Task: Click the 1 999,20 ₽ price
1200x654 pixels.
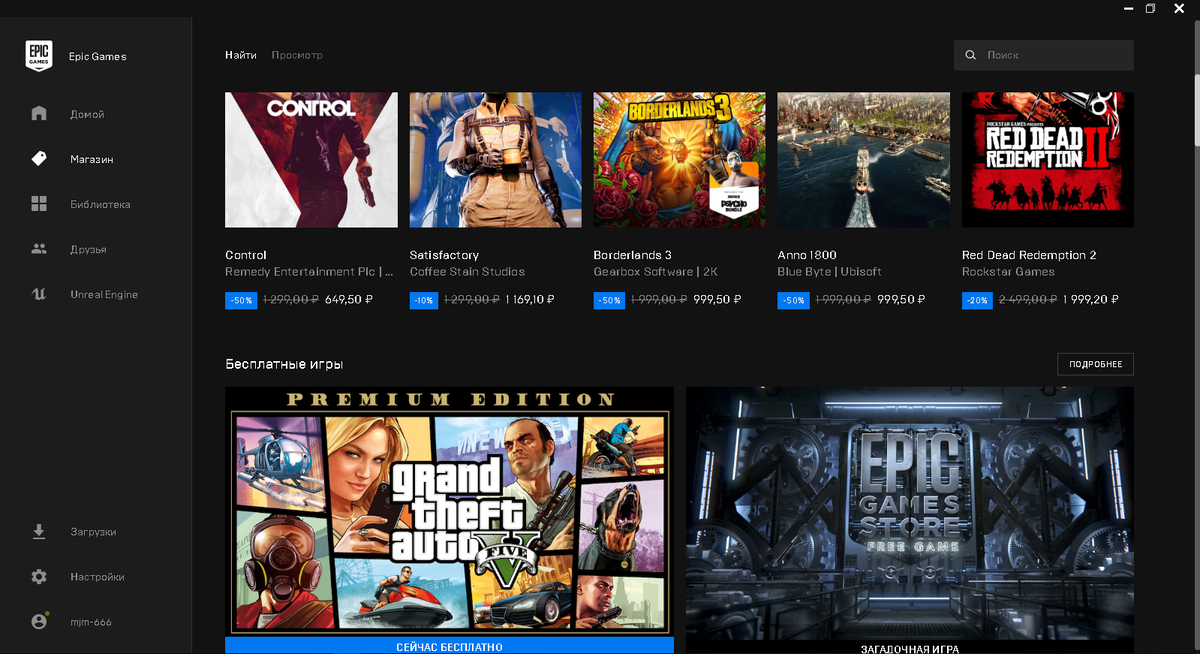Action: [1091, 300]
